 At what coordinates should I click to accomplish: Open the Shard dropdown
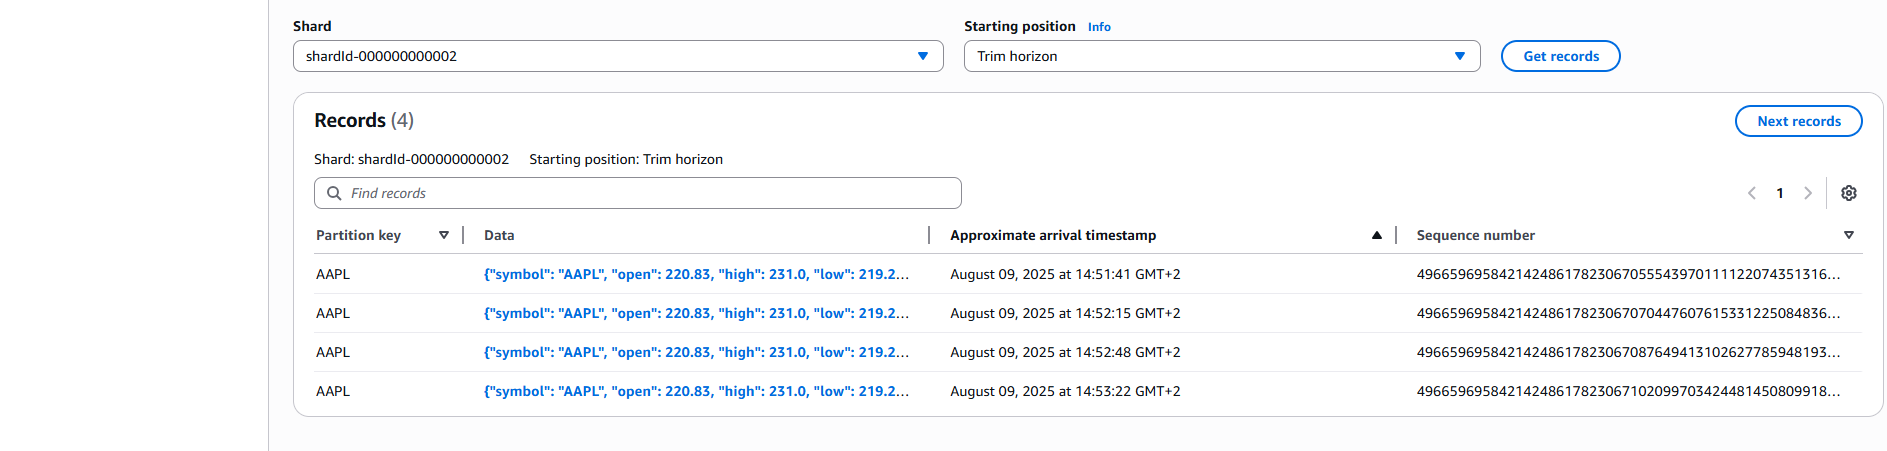point(618,56)
